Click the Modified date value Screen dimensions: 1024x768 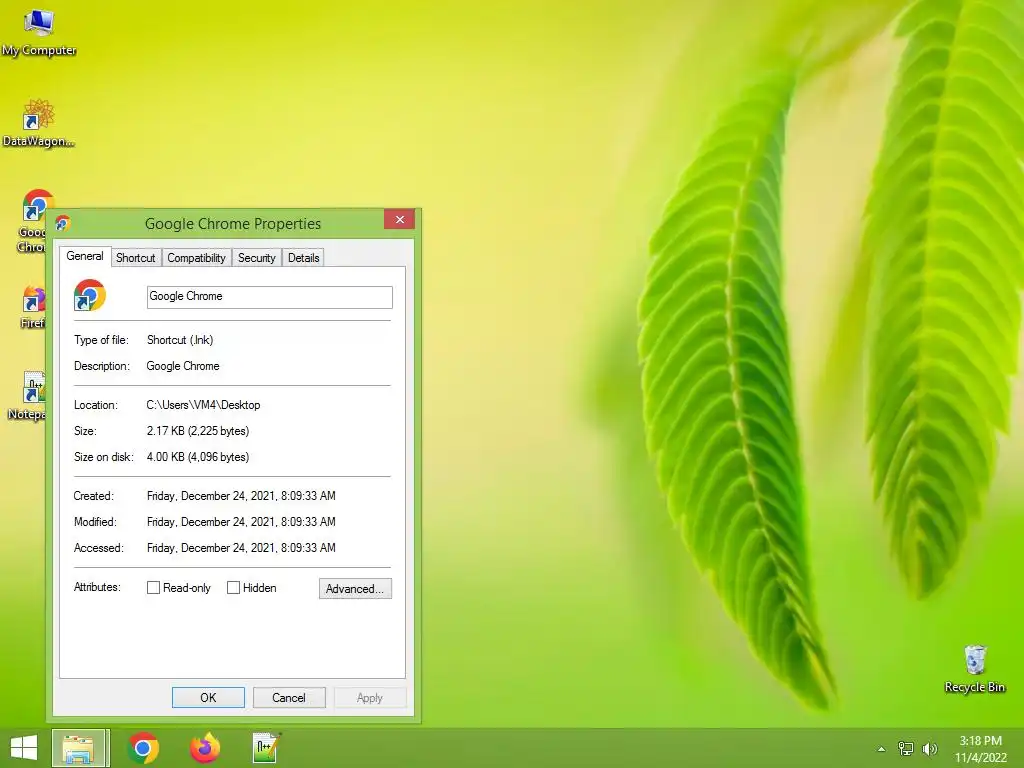(x=241, y=522)
